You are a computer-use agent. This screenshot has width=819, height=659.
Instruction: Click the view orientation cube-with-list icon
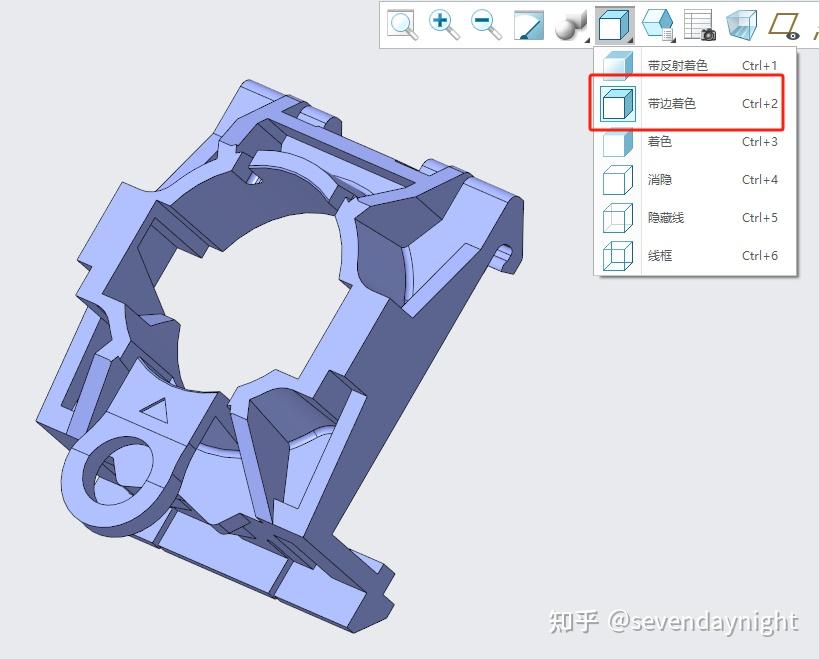click(655, 25)
